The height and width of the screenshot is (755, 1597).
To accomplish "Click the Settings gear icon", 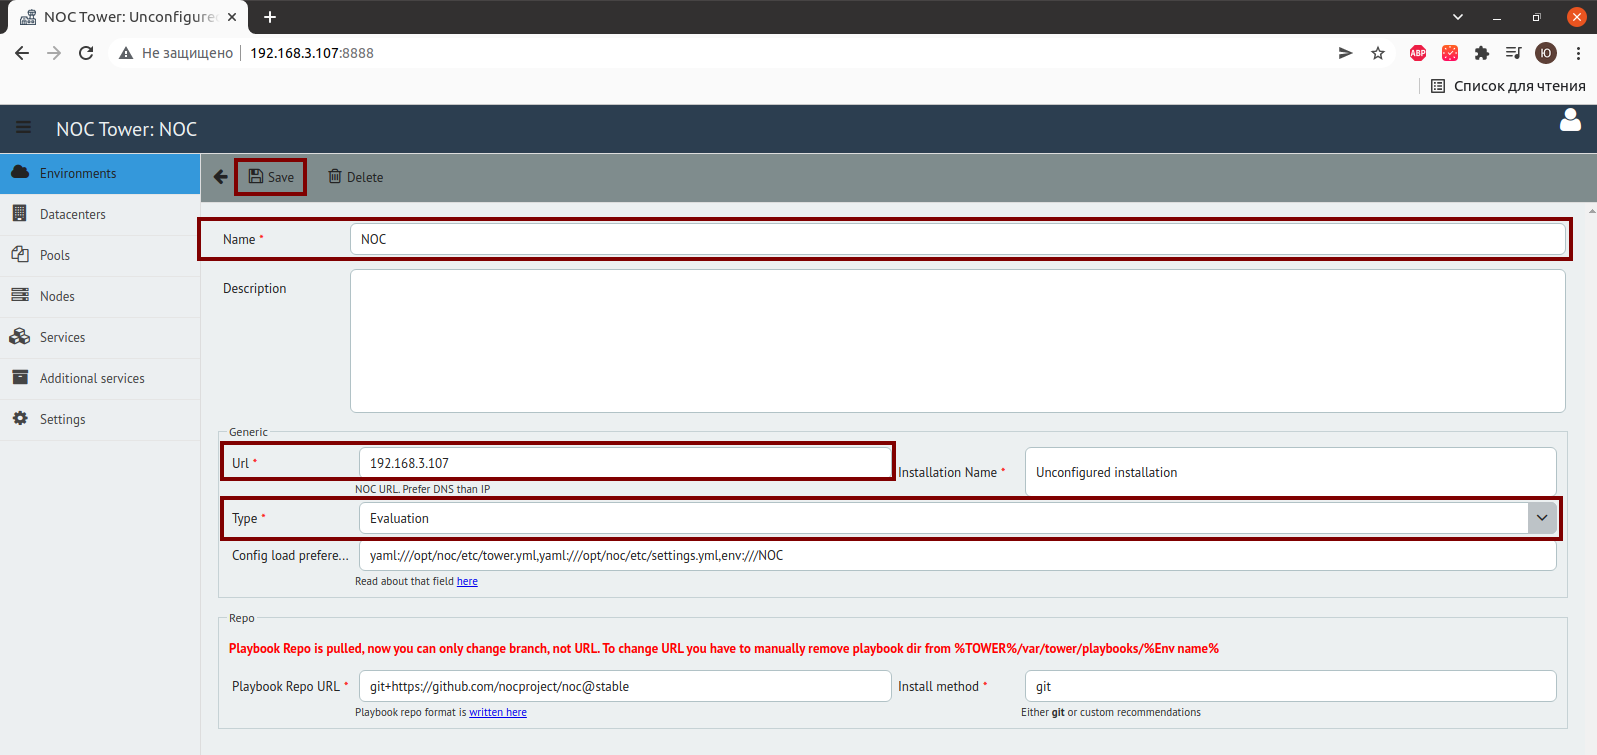I will (x=20, y=418).
